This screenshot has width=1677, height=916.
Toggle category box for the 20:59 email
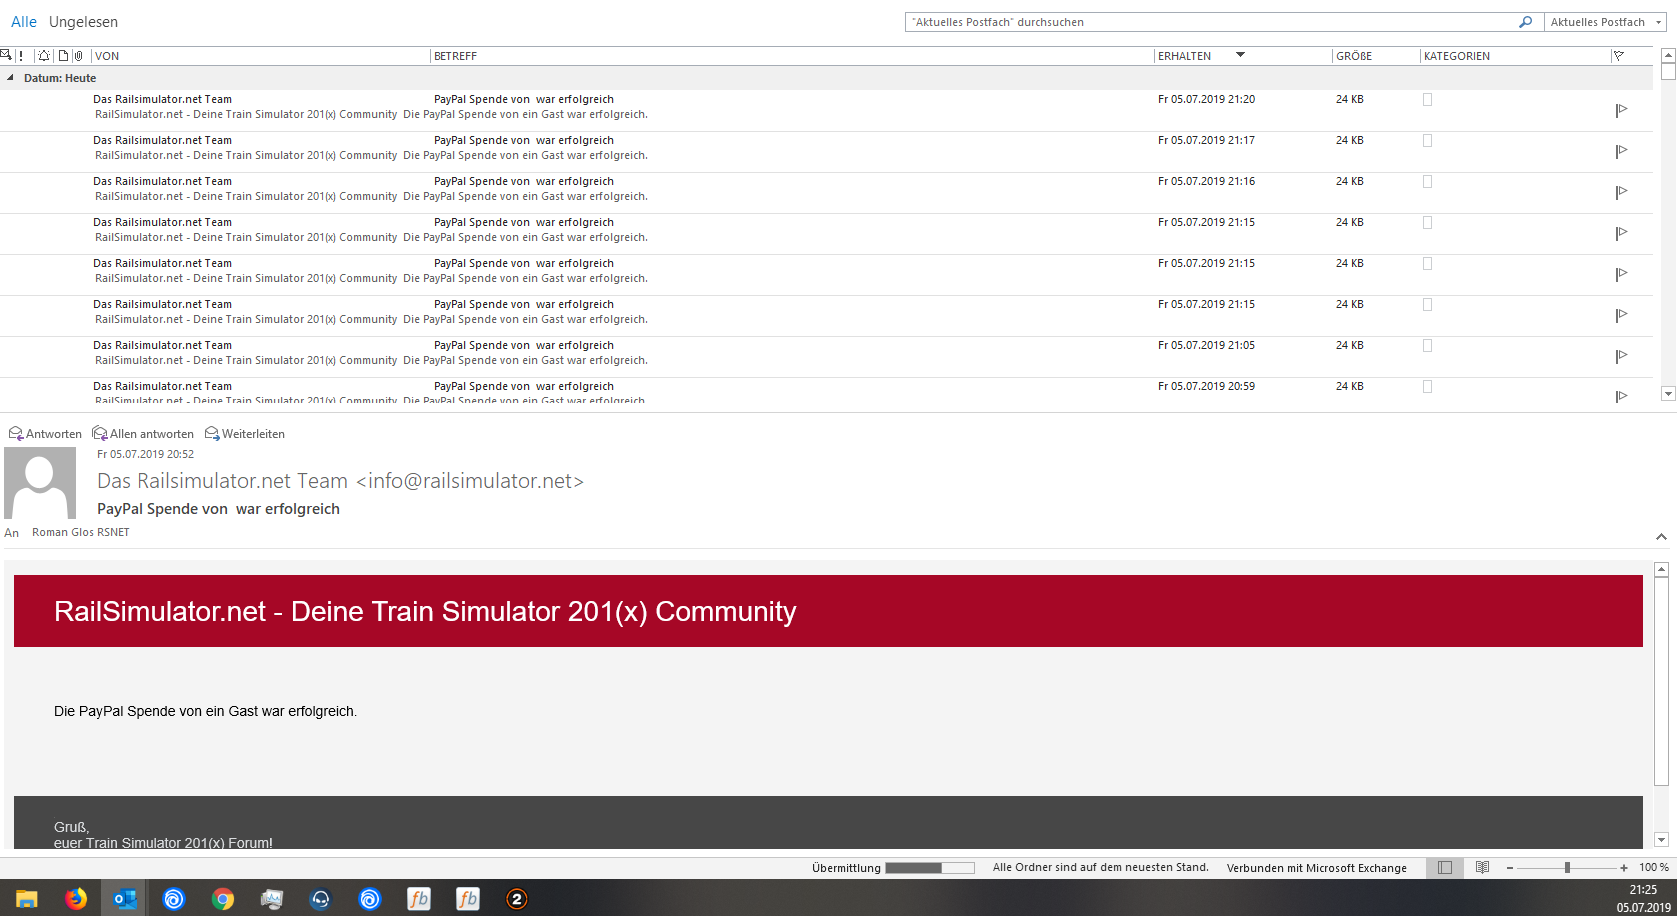(x=1428, y=386)
